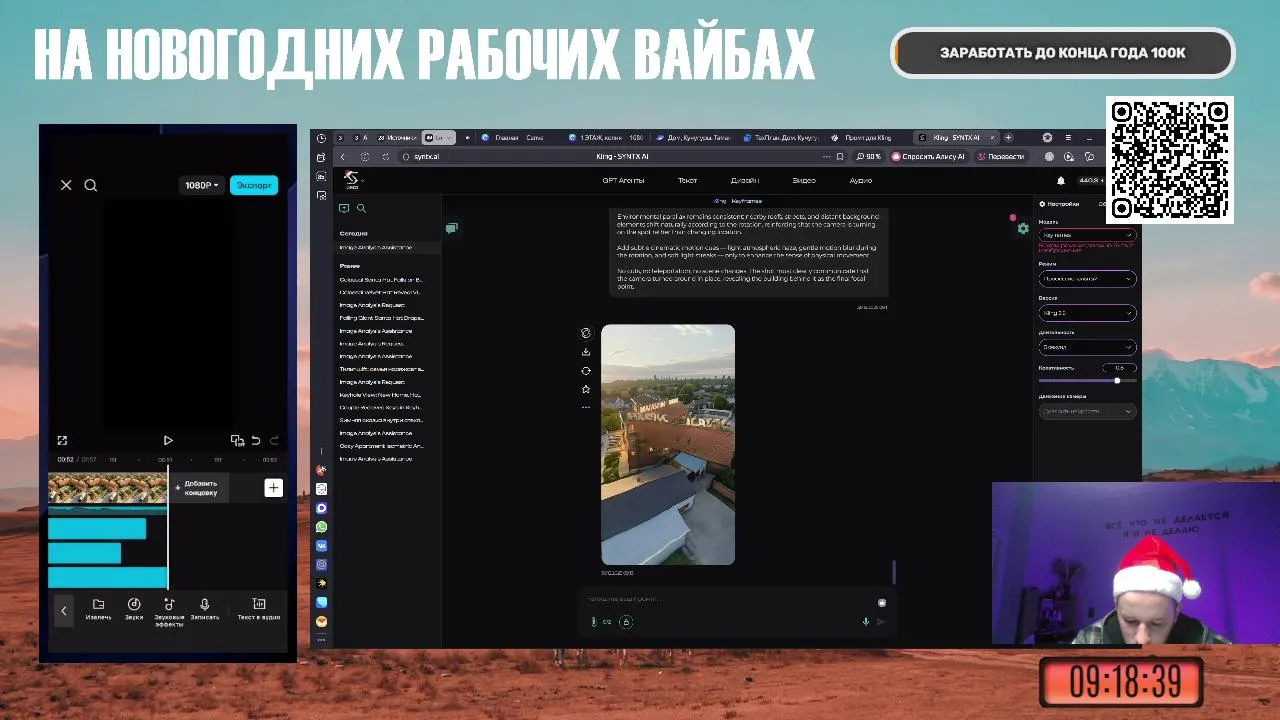Click the green settings gear beside chat
The height and width of the screenshot is (720, 1280).
click(x=1023, y=229)
